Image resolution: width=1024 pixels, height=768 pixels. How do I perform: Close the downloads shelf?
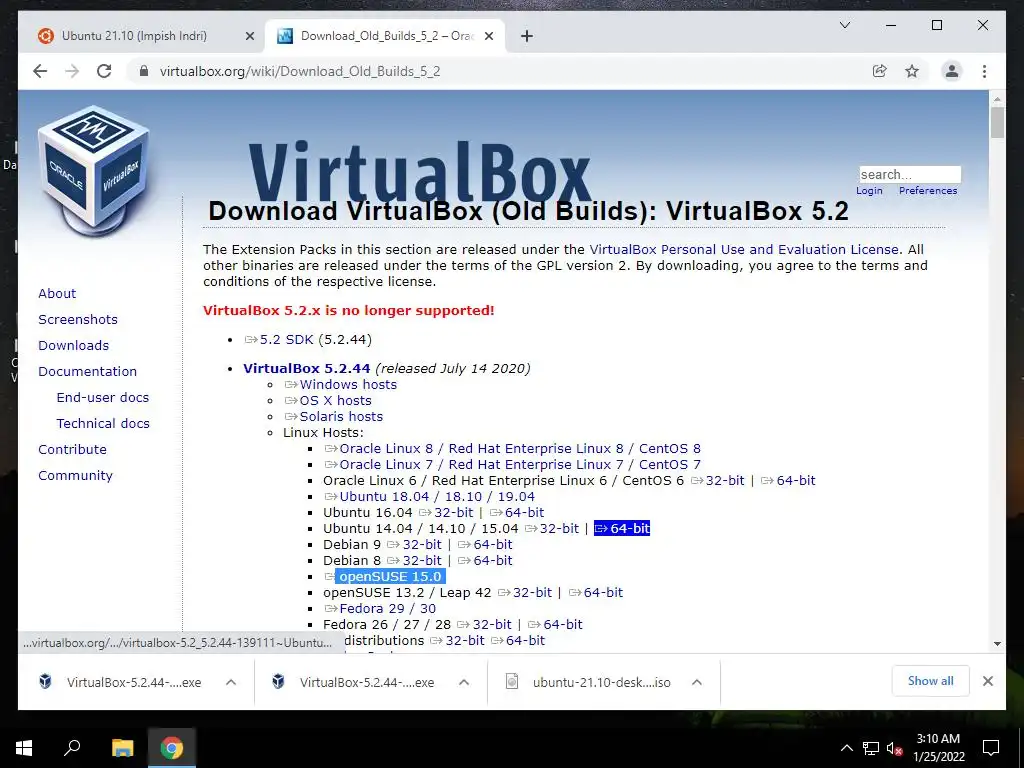click(987, 681)
